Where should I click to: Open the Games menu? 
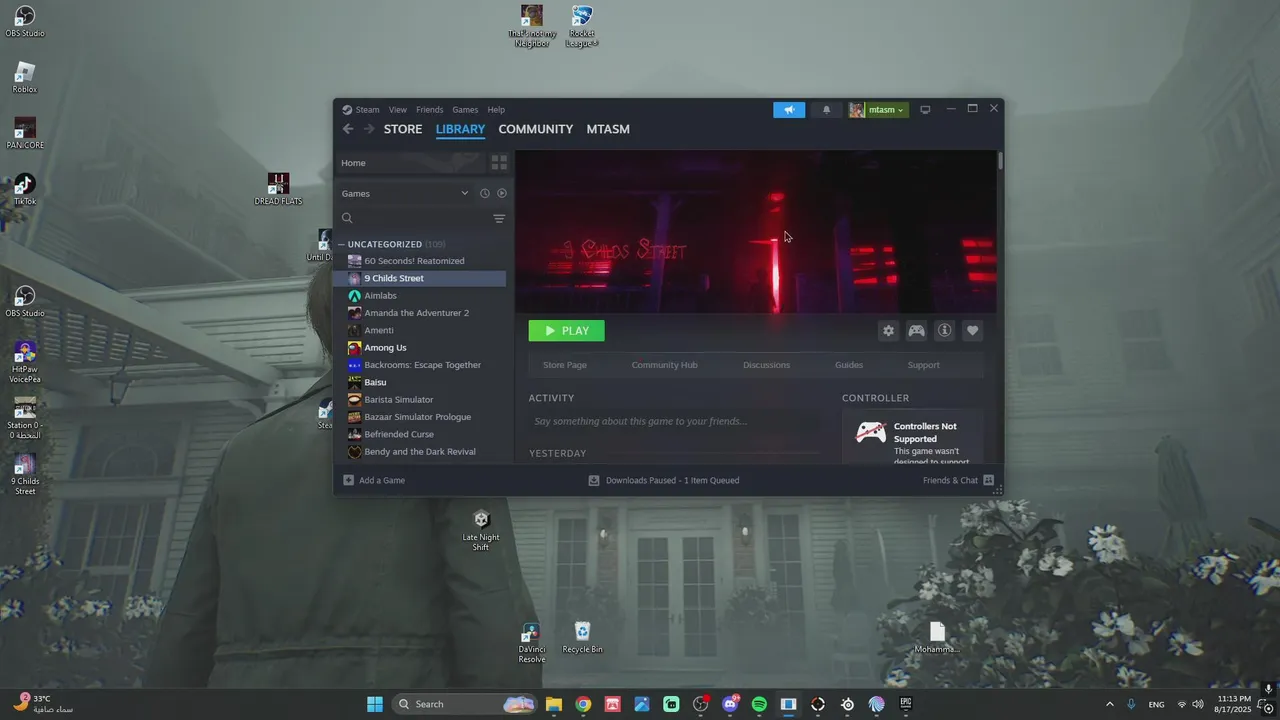(x=465, y=110)
